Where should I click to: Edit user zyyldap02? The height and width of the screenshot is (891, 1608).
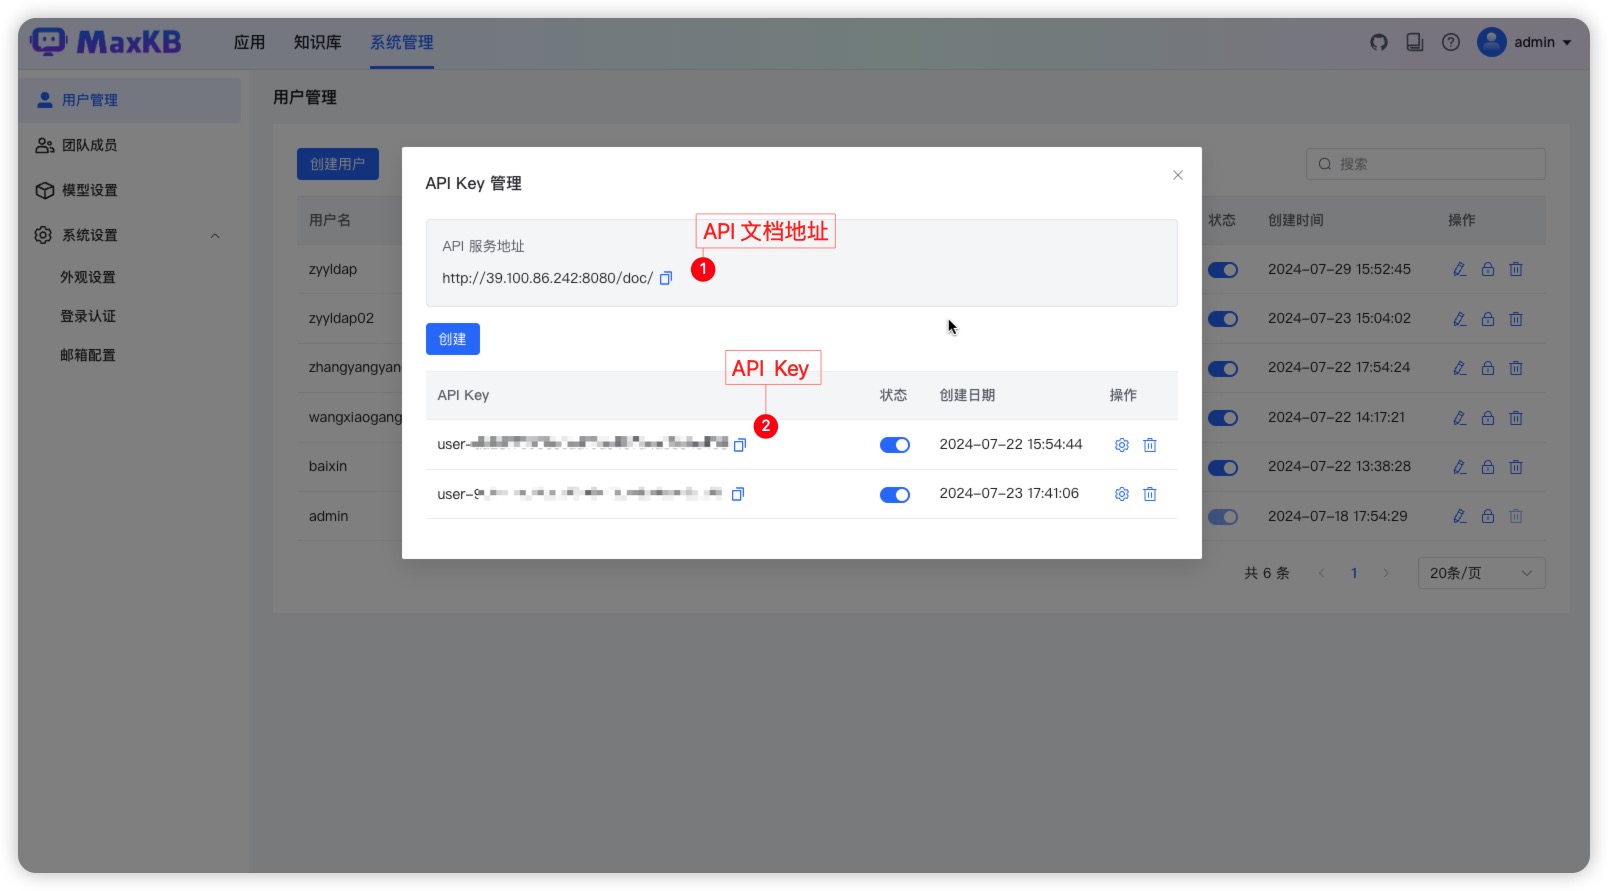1460,319
